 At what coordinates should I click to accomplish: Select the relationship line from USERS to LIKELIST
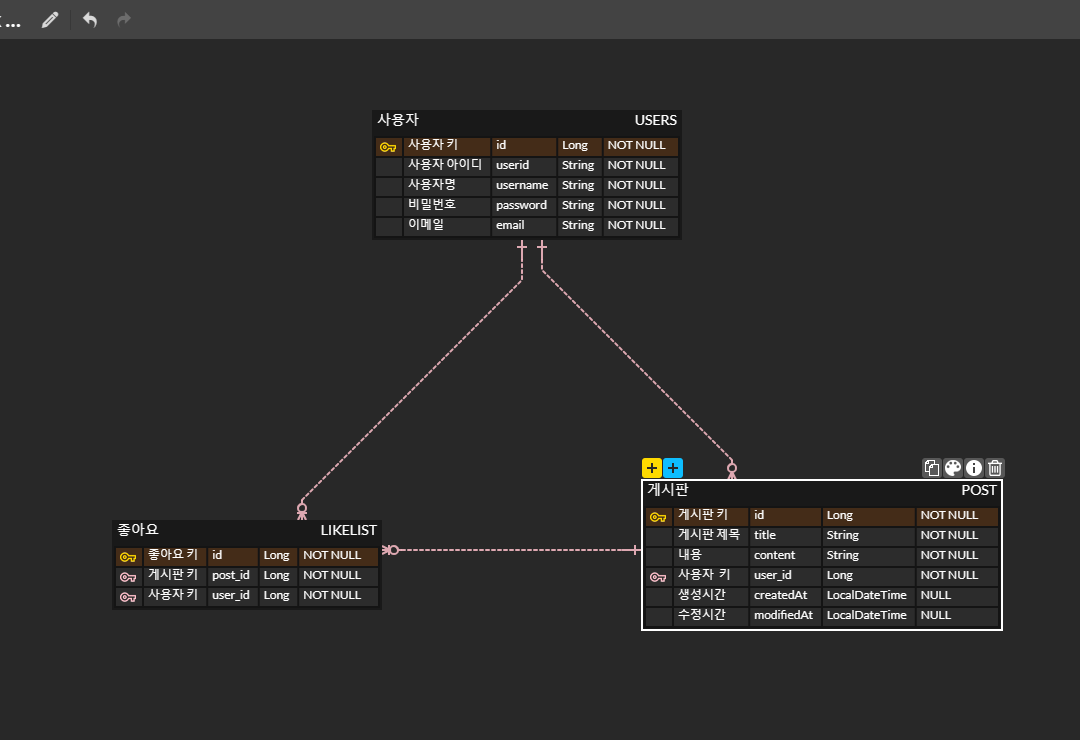click(x=413, y=389)
